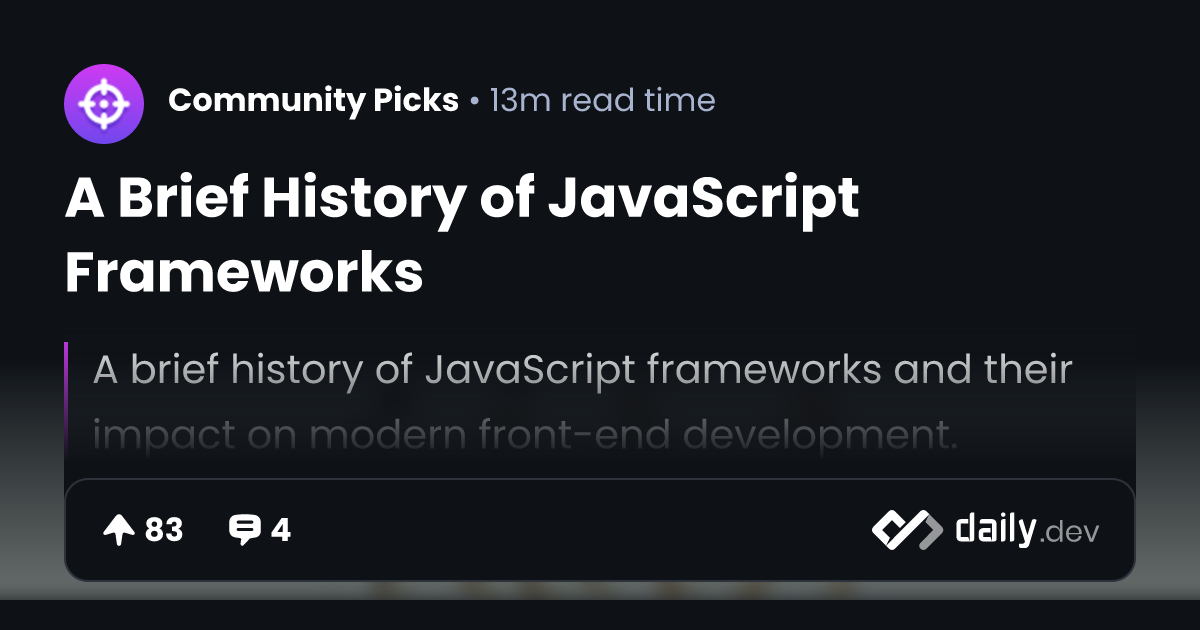Click the word 'frameworks' in the summary
The height and width of the screenshot is (630, 1200).
tap(763, 370)
